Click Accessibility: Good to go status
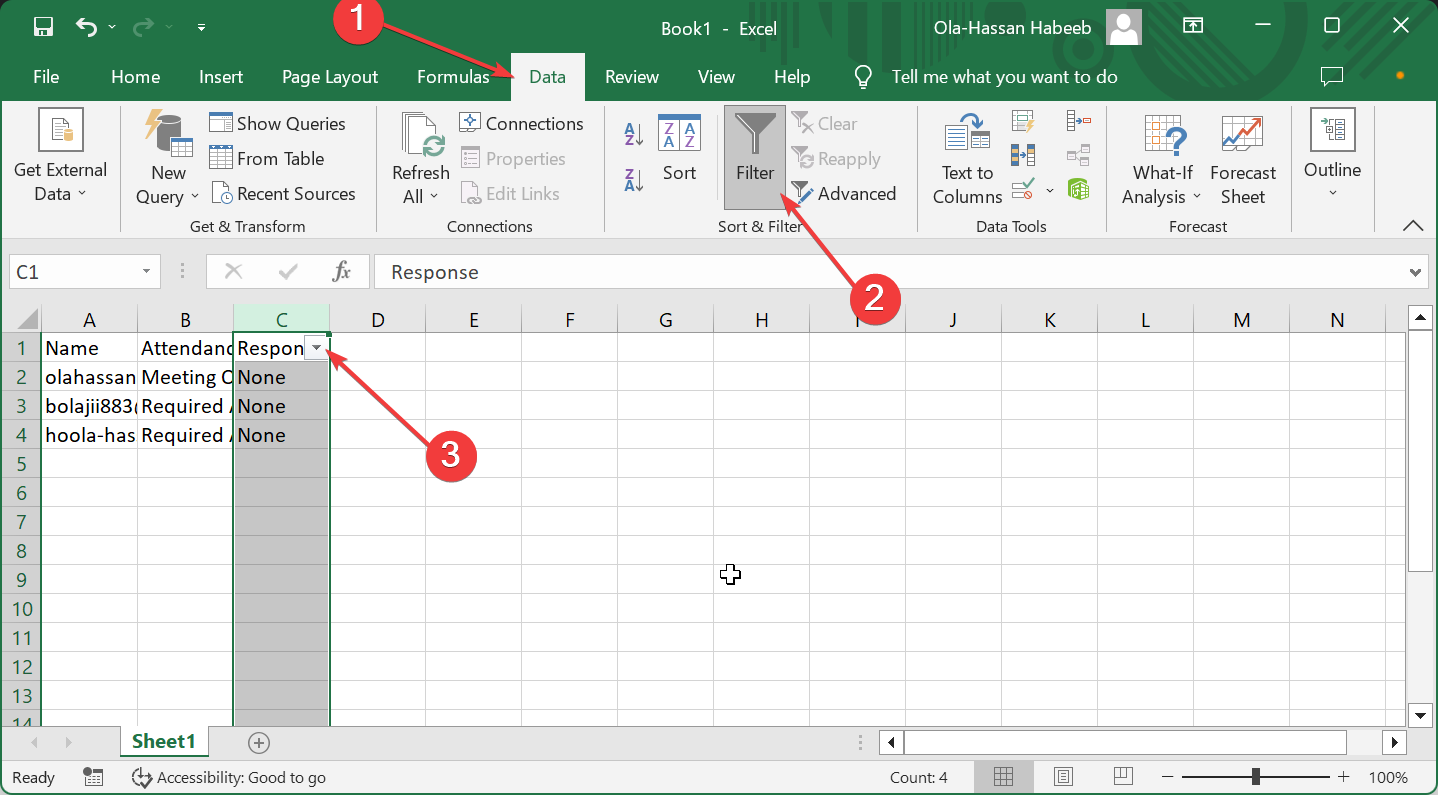Viewport: 1438px width, 795px height. click(229, 777)
